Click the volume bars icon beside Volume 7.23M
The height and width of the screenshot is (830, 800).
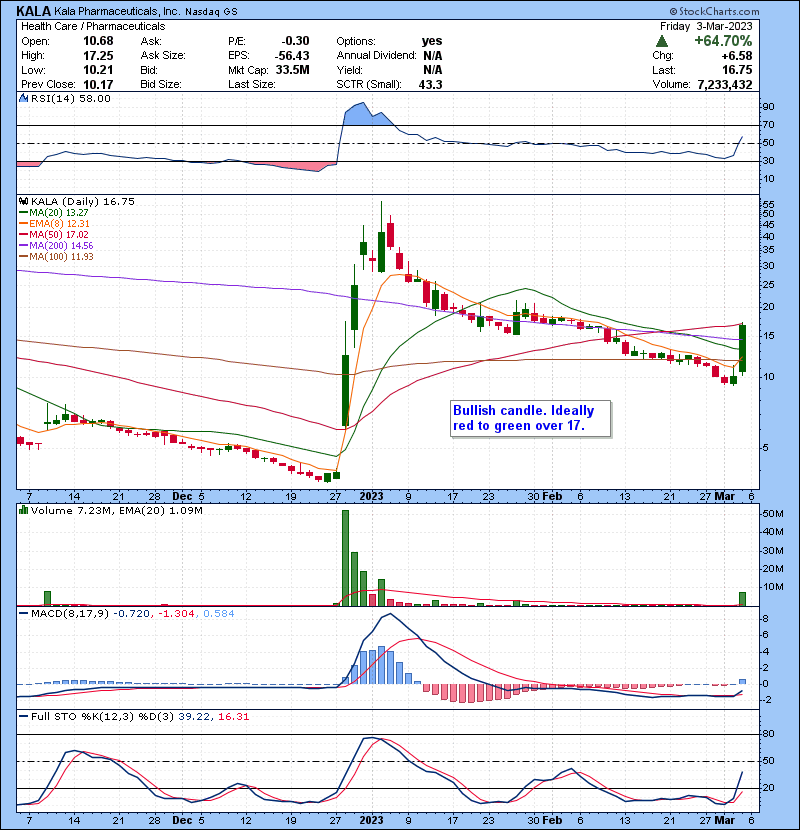(x=23, y=510)
